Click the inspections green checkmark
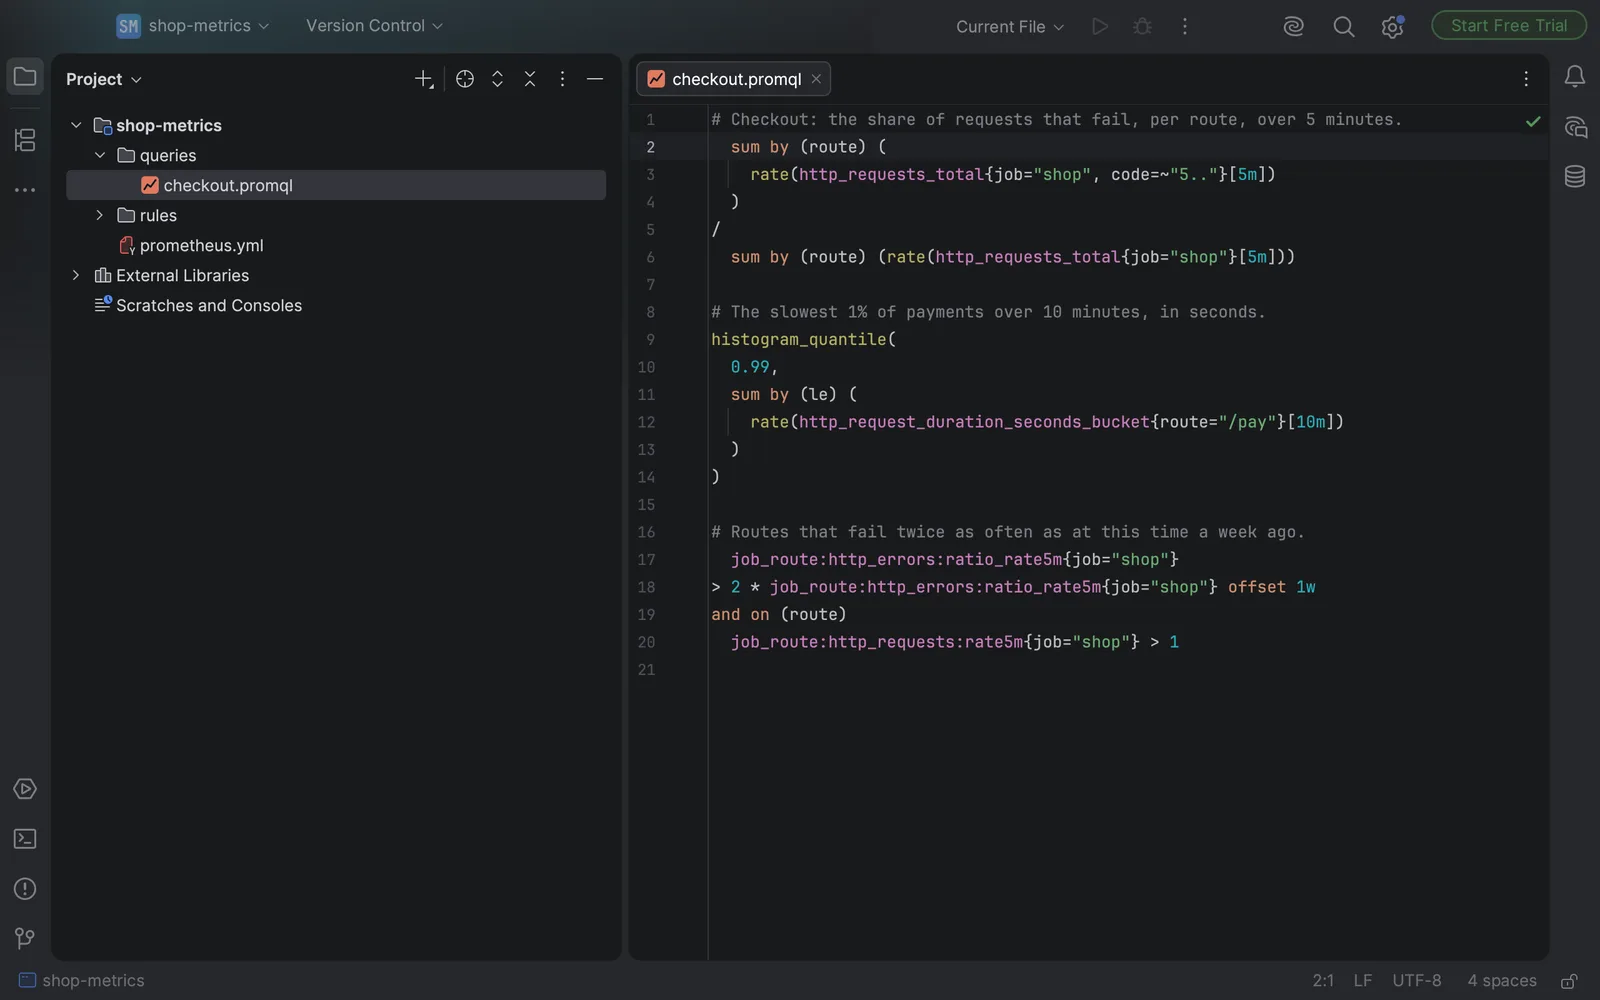The width and height of the screenshot is (1600, 1000). pos(1533,121)
